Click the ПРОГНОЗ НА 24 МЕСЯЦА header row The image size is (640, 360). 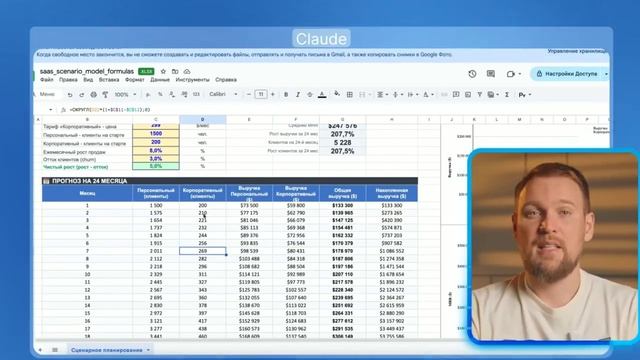(230, 181)
